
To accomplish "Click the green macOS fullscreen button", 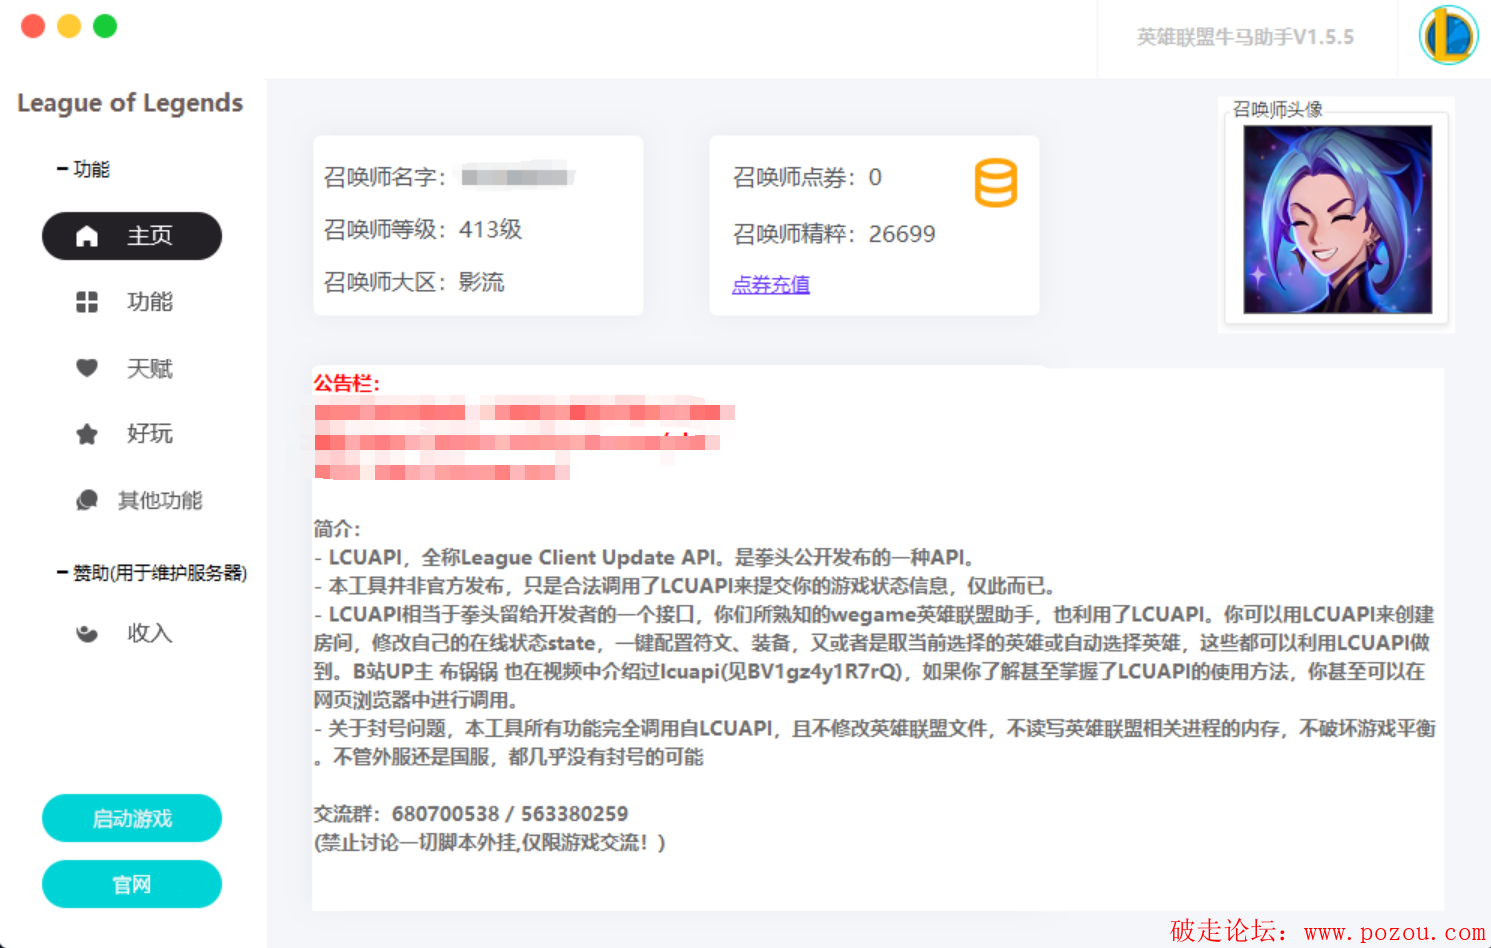I will 105,26.
